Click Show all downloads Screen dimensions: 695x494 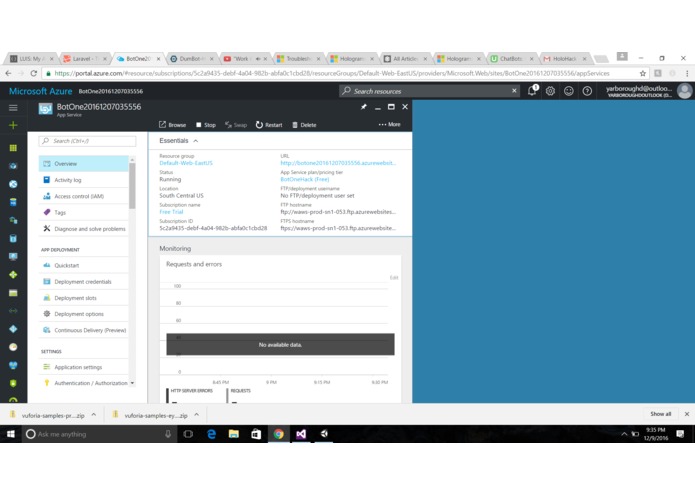tap(660, 414)
